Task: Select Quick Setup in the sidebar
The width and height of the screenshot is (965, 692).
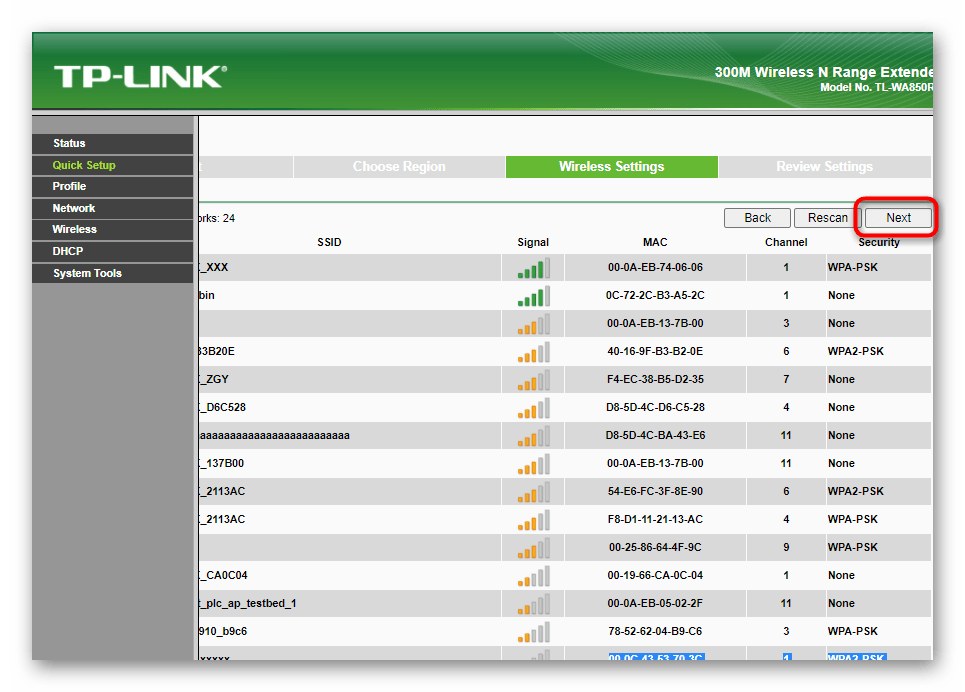Action: coord(84,166)
